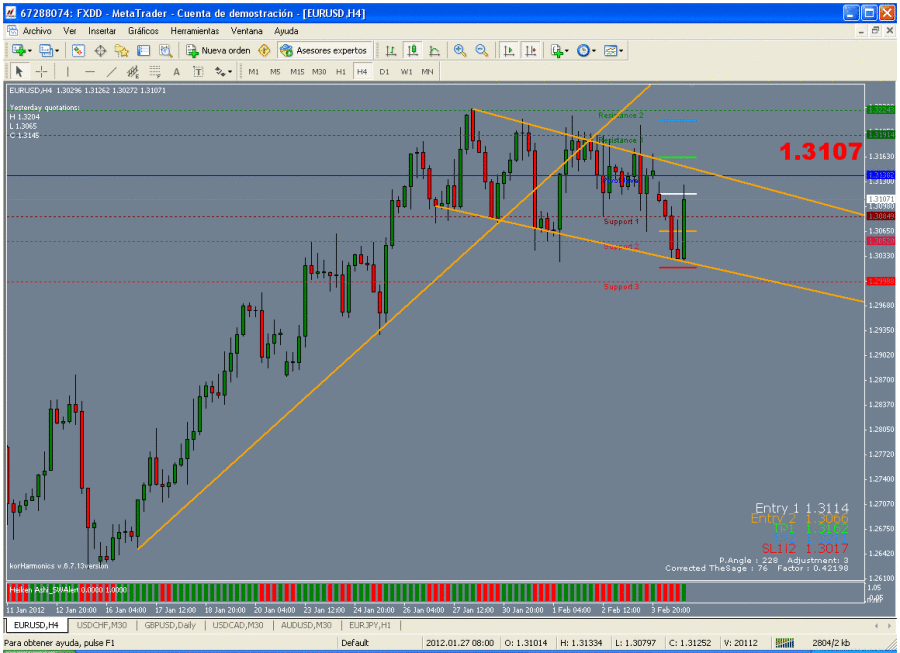Click the Nueva orden button
This screenshot has width=900, height=653.
[218, 50]
